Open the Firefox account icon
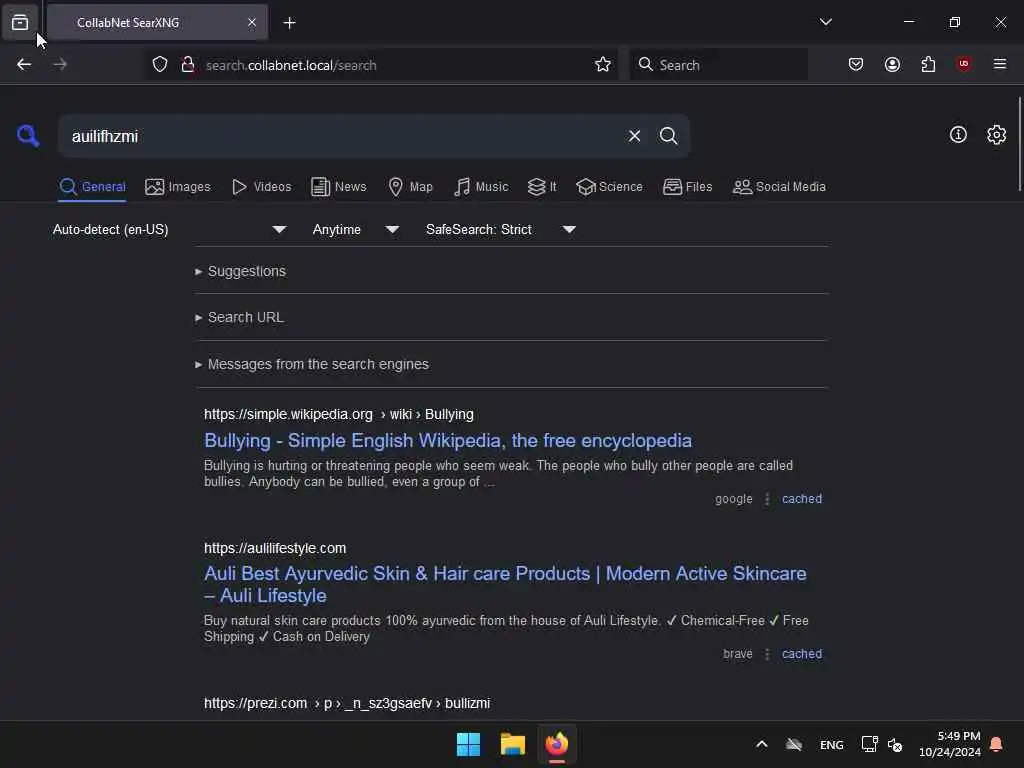The height and width of the screenshot is (768, 1024). tap(892, 65)
